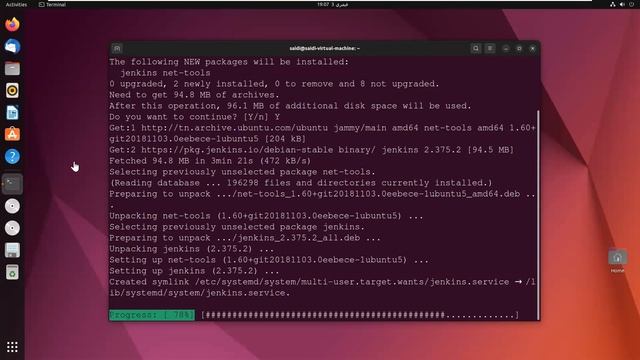The image size is (640, 360).
Task: Select the Terminal icon in dock
Action: [12, 184]
